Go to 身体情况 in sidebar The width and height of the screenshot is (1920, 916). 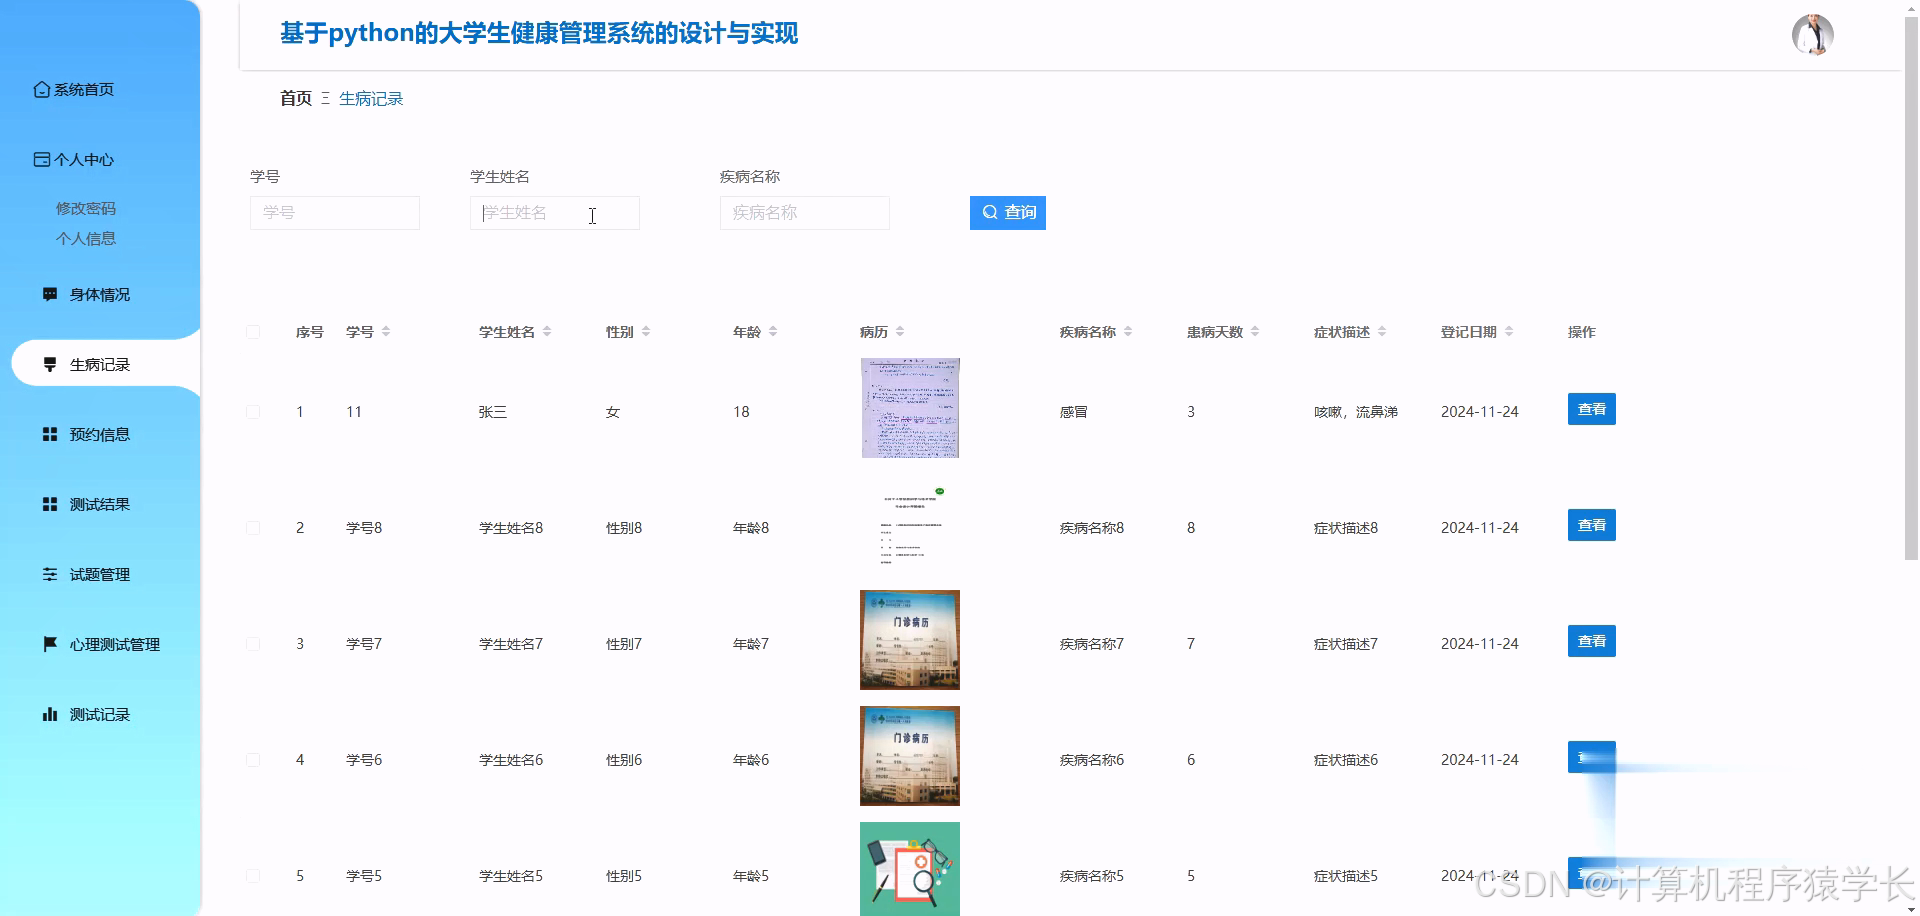coord(100,295)
